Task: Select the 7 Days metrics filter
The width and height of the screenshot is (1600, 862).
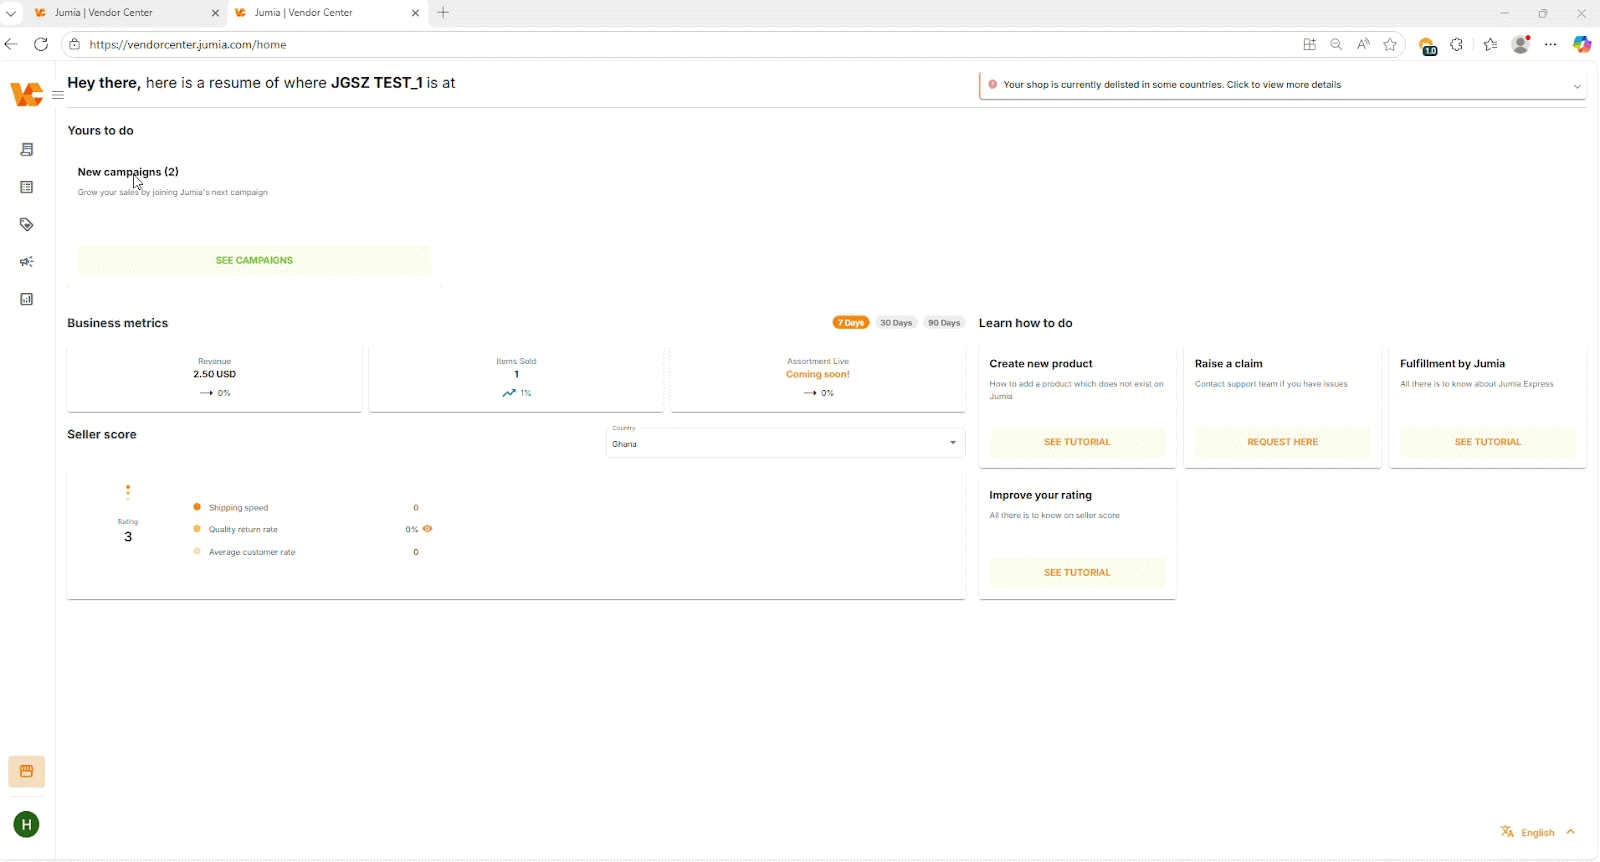Action: [851, 323]
